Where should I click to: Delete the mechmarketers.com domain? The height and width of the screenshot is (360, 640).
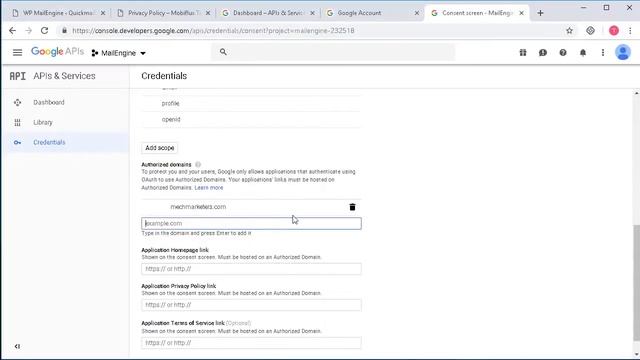352,207
